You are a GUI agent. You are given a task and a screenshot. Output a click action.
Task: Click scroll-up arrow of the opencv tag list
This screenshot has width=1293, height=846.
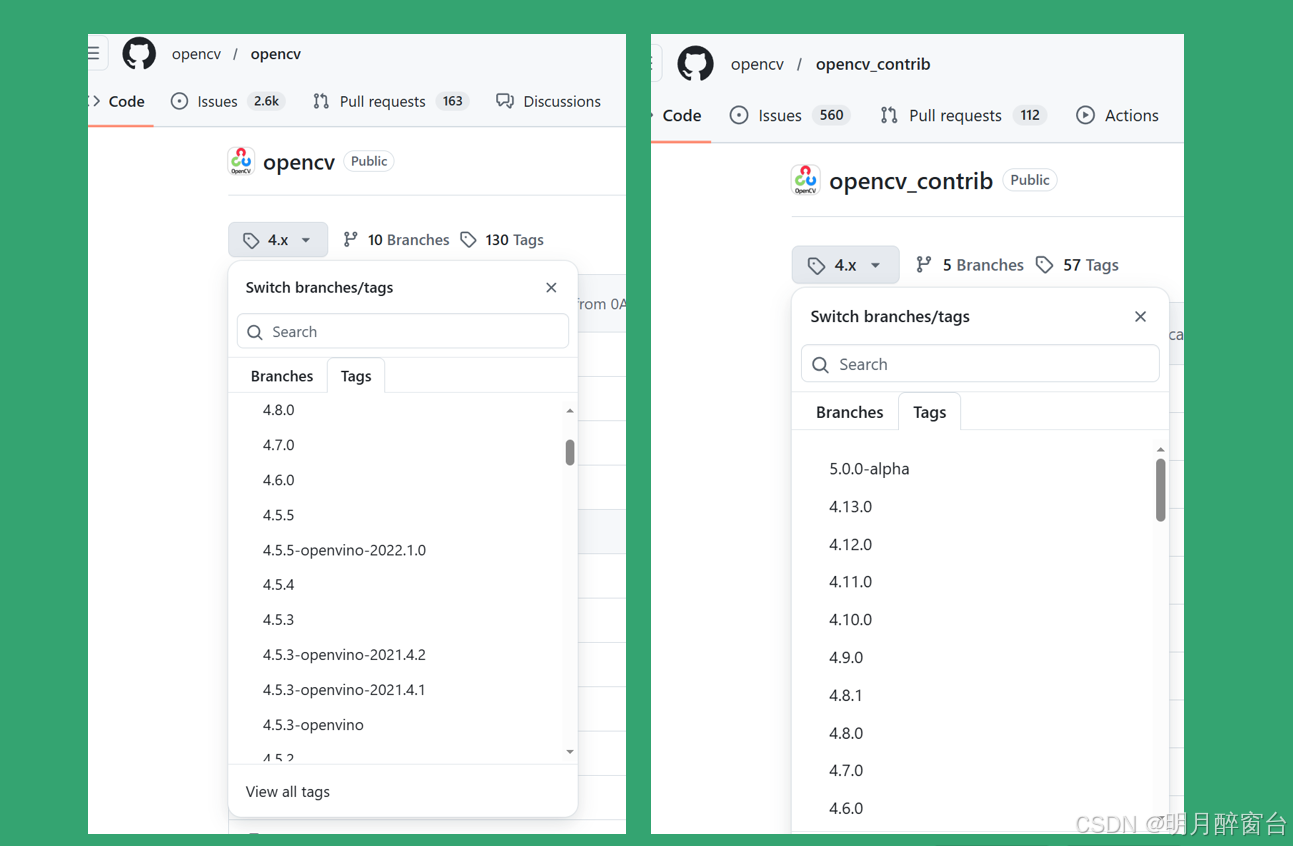(x=570, y=410)
